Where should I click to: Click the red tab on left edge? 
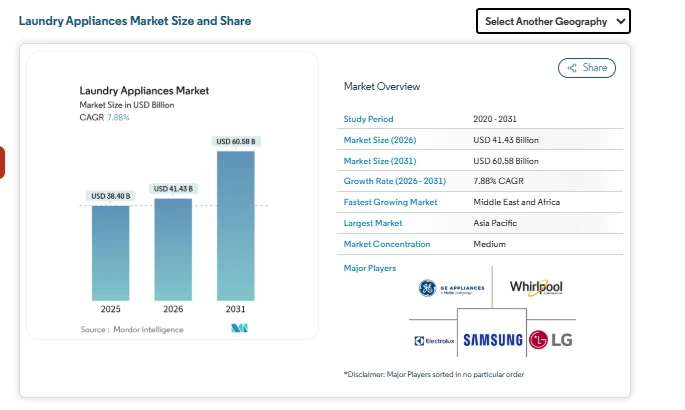2,162
